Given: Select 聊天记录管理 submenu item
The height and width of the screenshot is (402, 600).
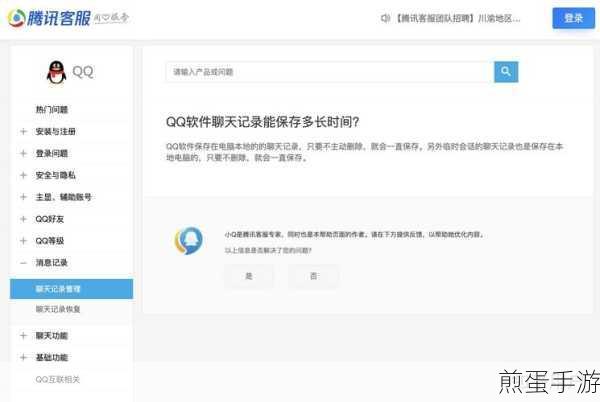Looking at the screenshot, I should (72, 289).
